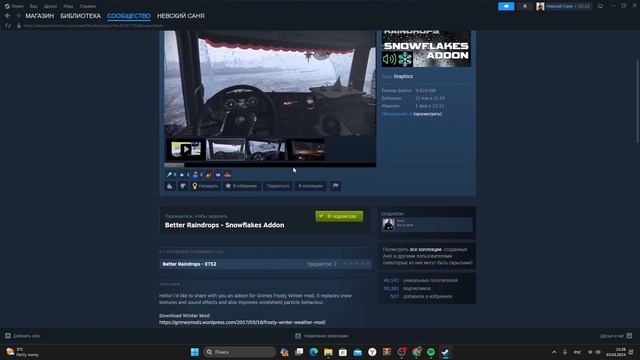Play the video thumbnail in the gallery
The height and width of the screenshot is (360, 640).
tap(186, 149)
